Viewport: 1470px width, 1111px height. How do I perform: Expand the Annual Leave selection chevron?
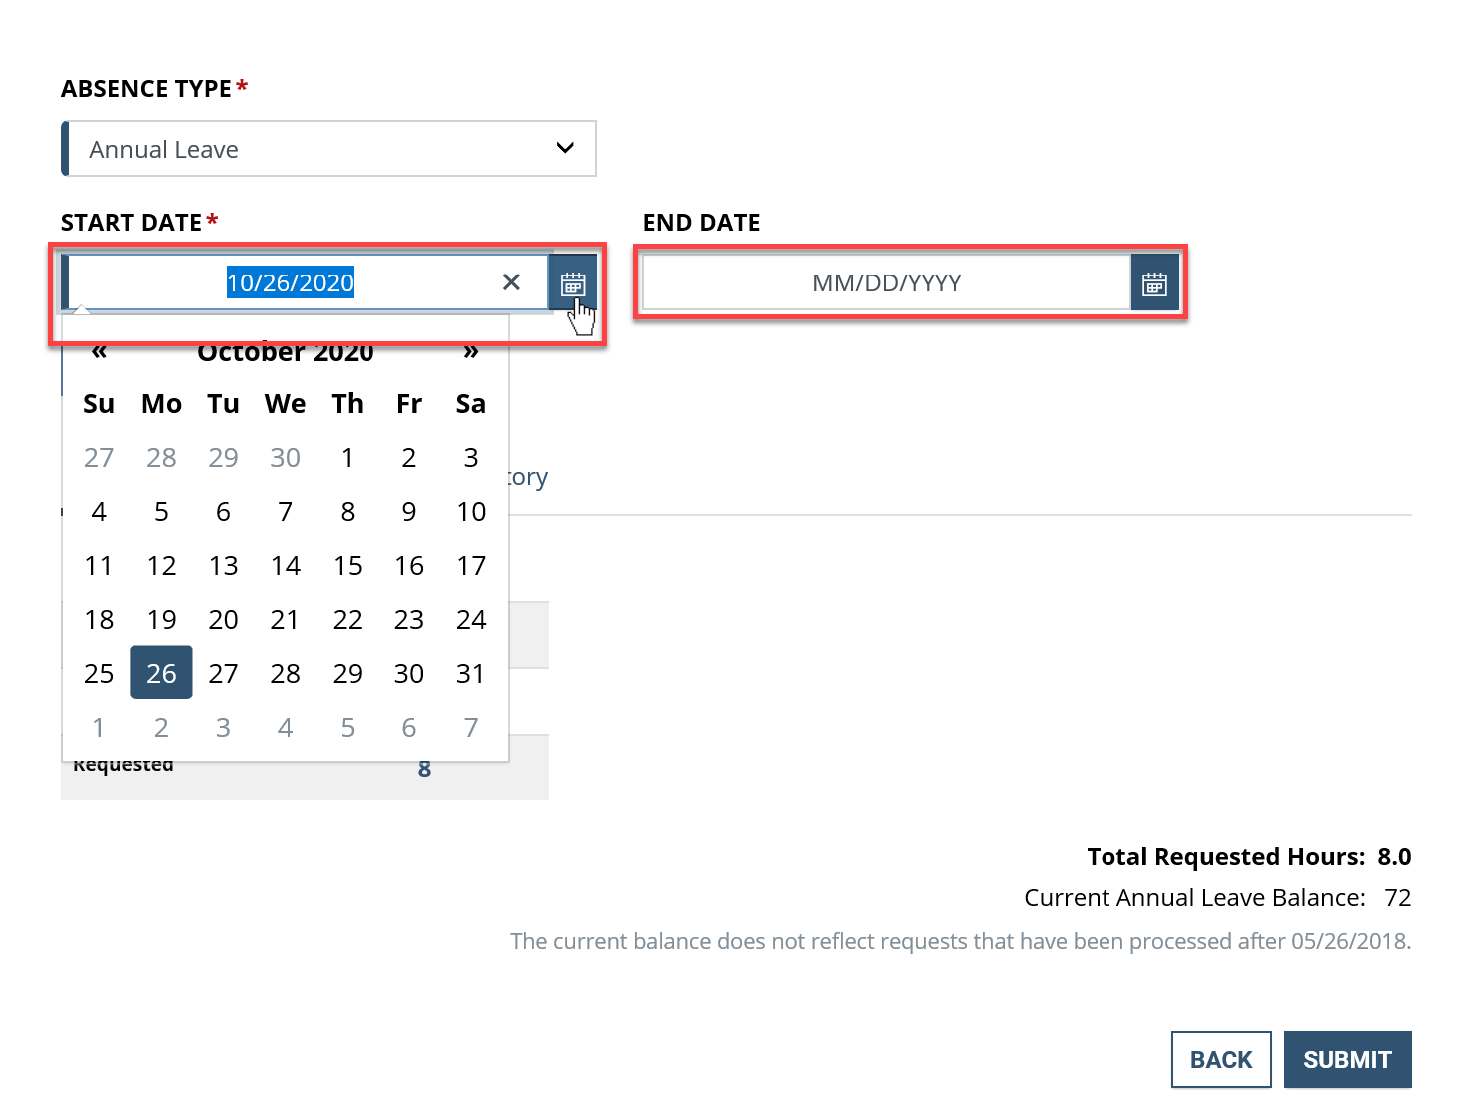click(565, 148)
